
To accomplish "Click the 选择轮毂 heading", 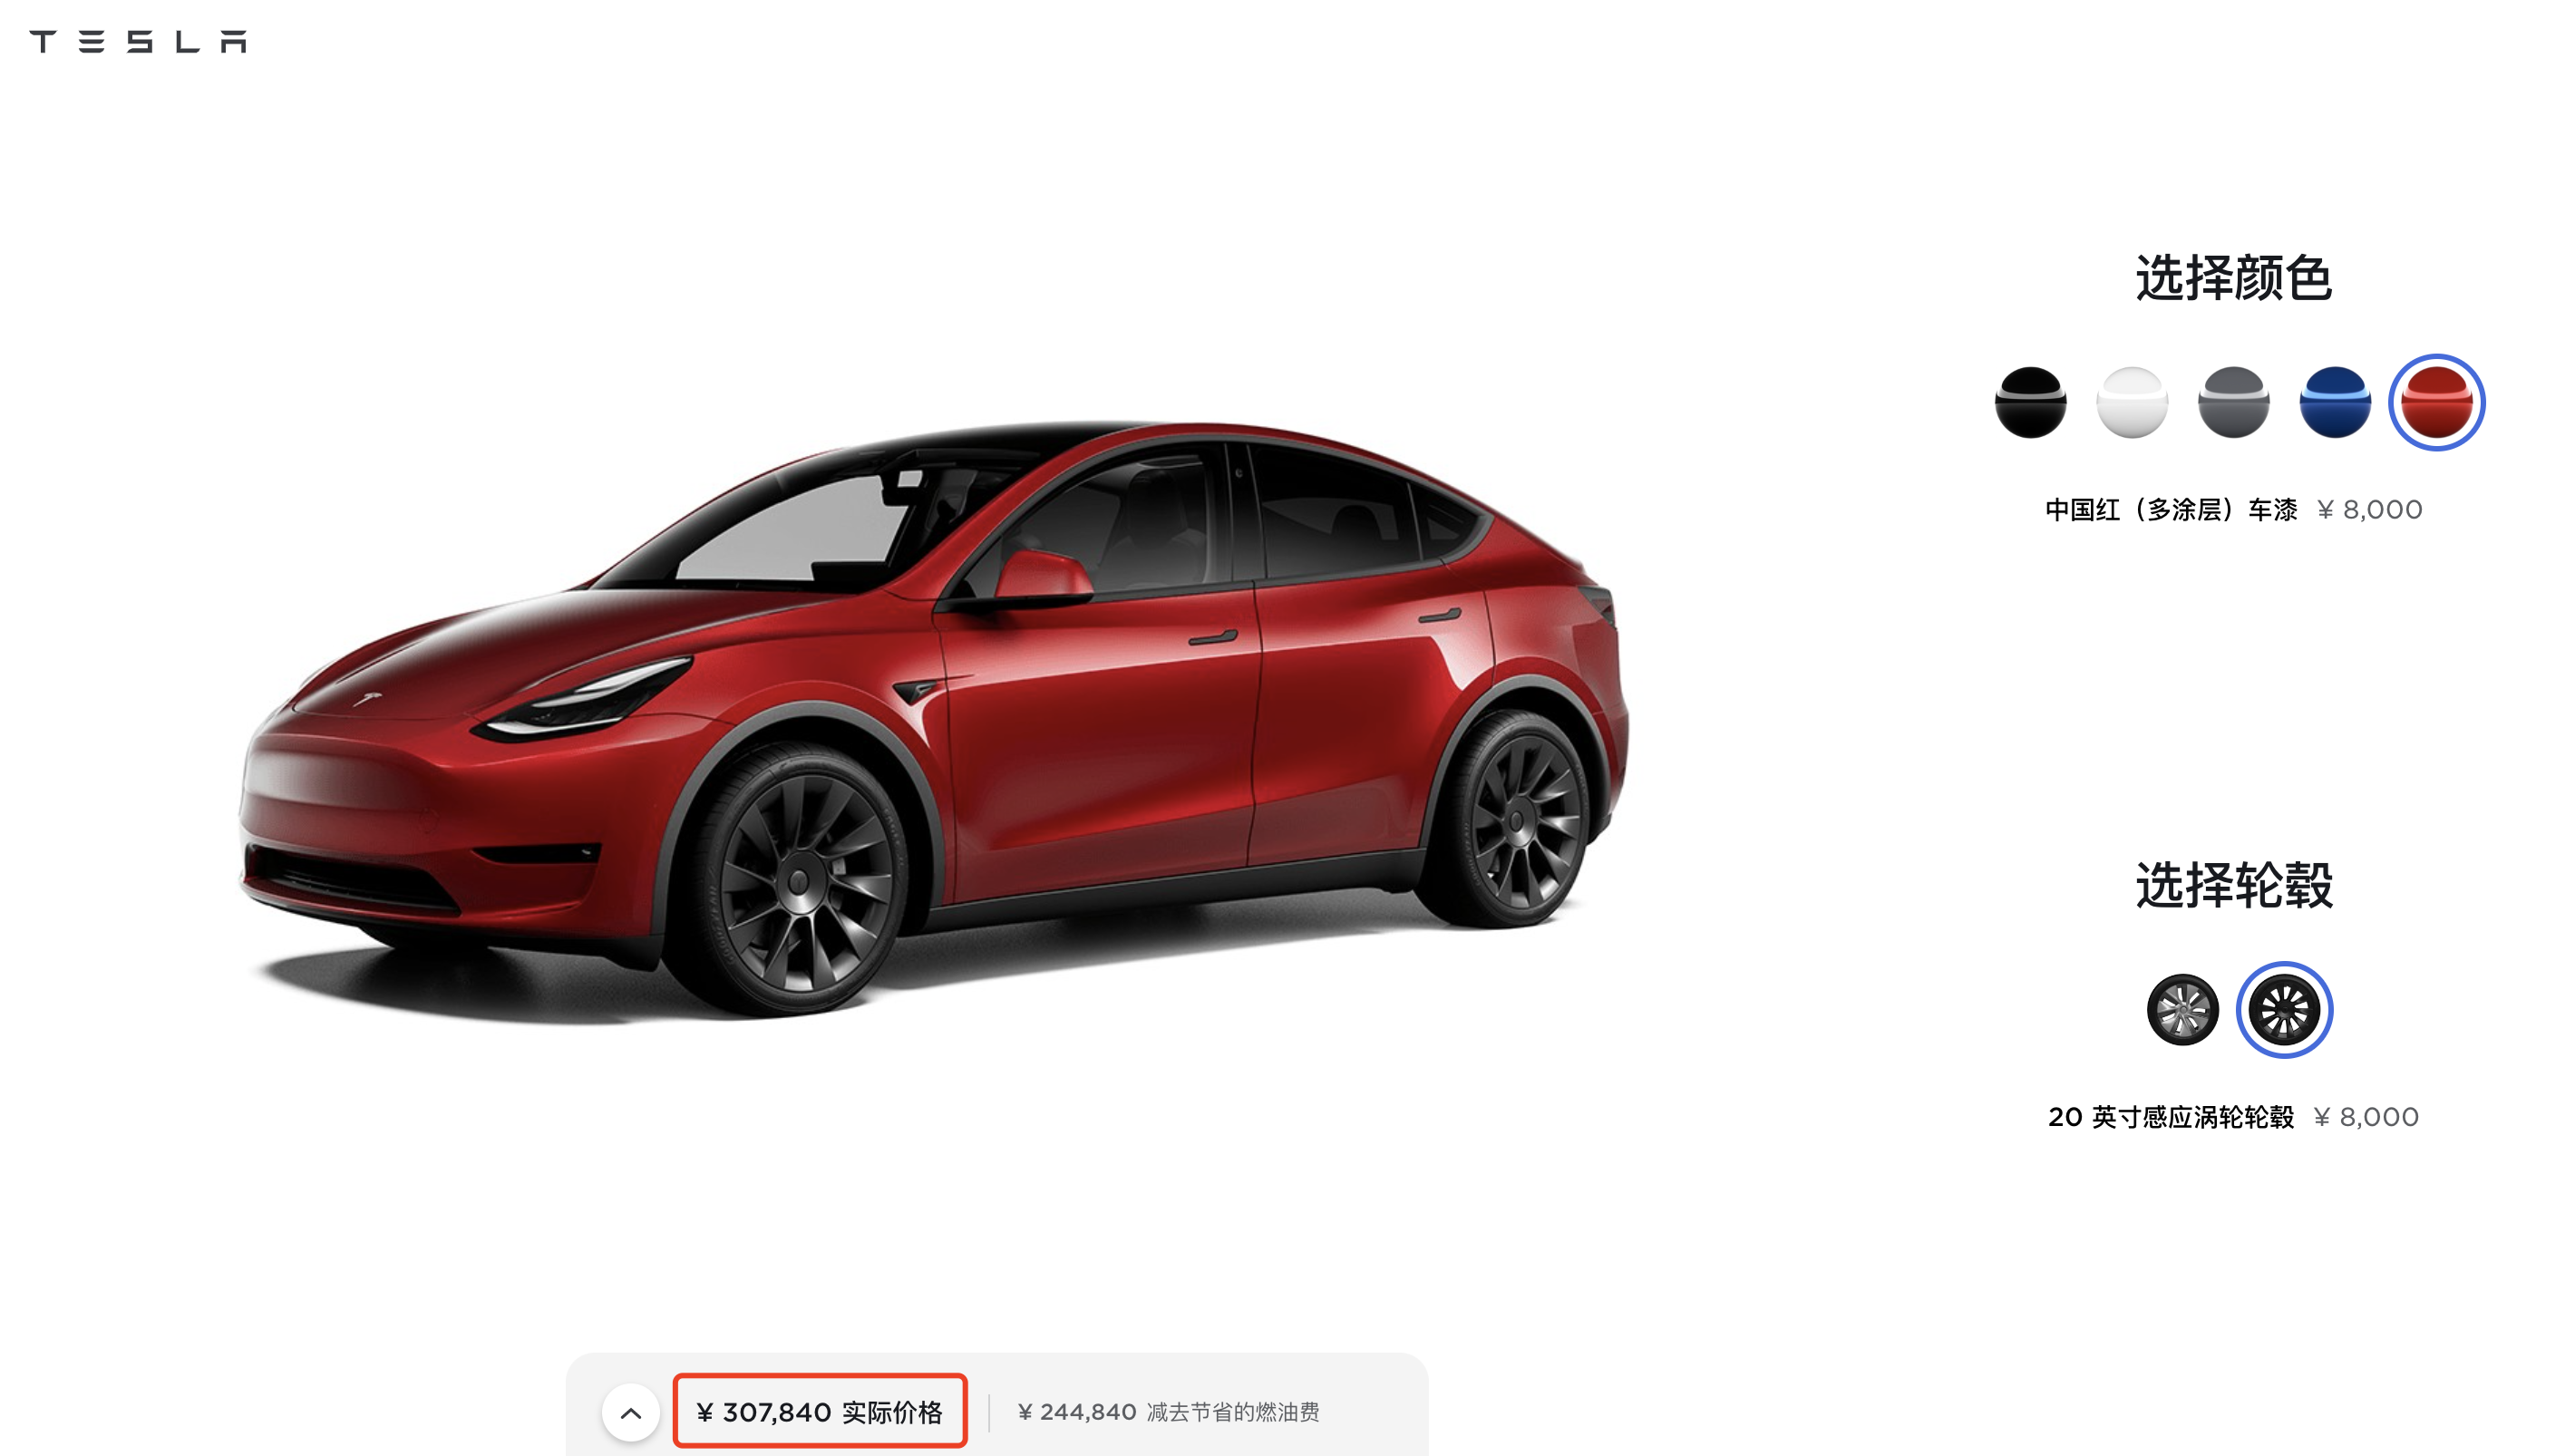I will pyautogui.click(x=2234, y=885).
